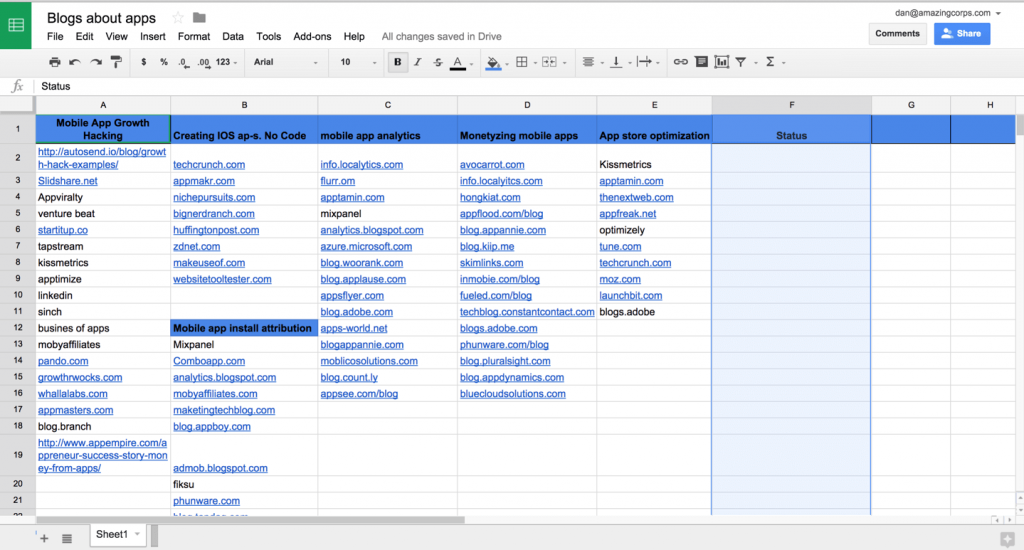Open the Insert menu
Image resolution: width=1024 pixels, height=550 pixels.
click(152, 37)
